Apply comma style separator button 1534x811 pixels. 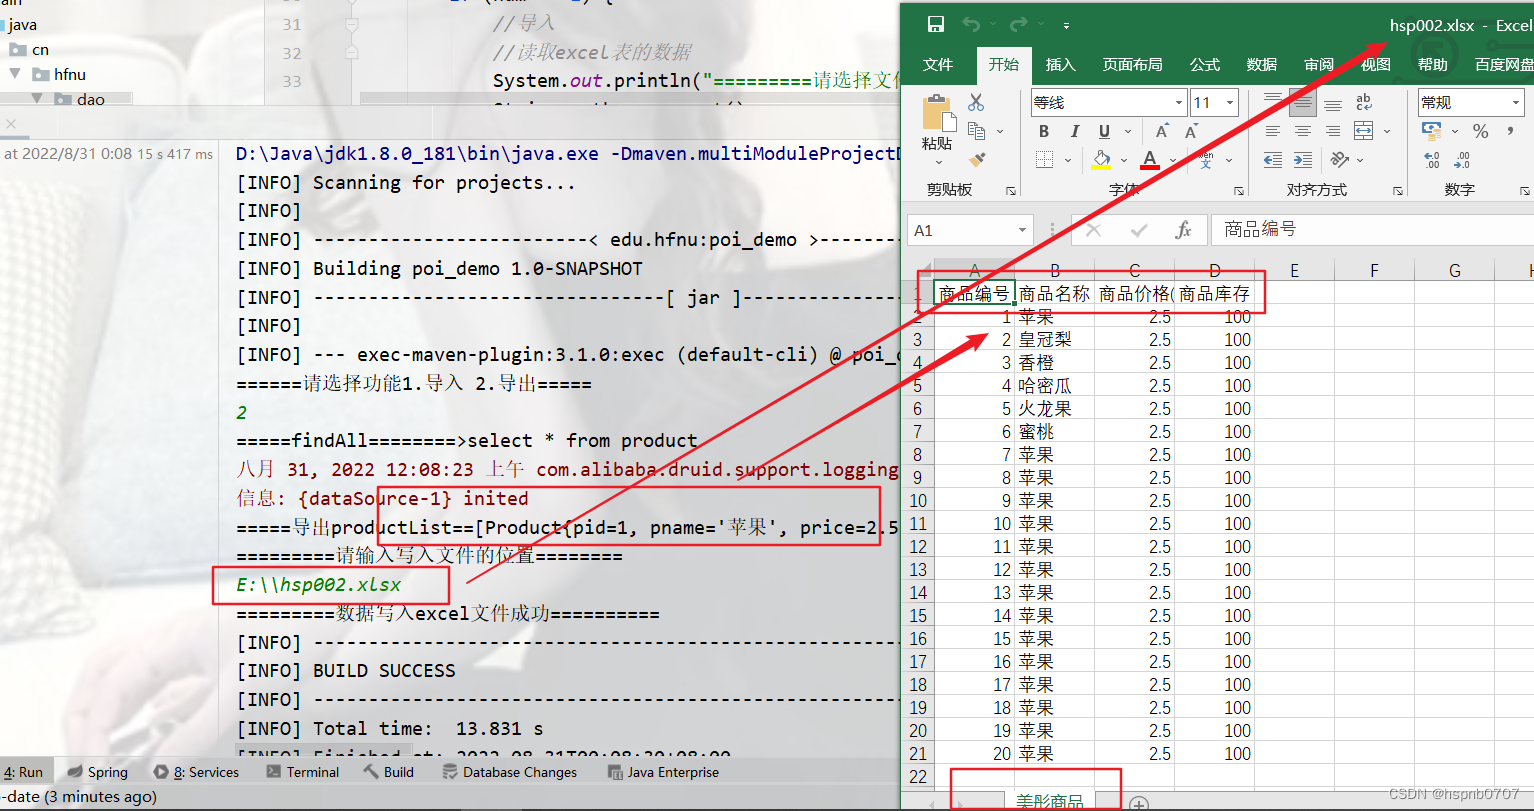1510,131
